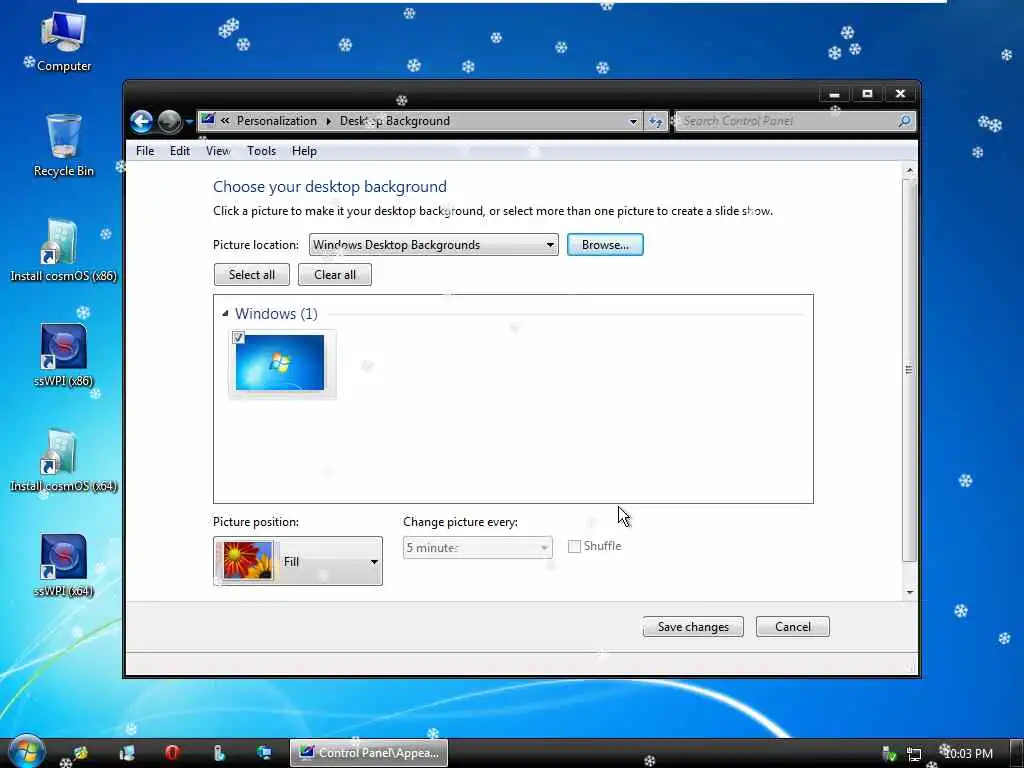Click the Windows (1) group heading
The image size is (1024, 768).
tap(276, 313)
